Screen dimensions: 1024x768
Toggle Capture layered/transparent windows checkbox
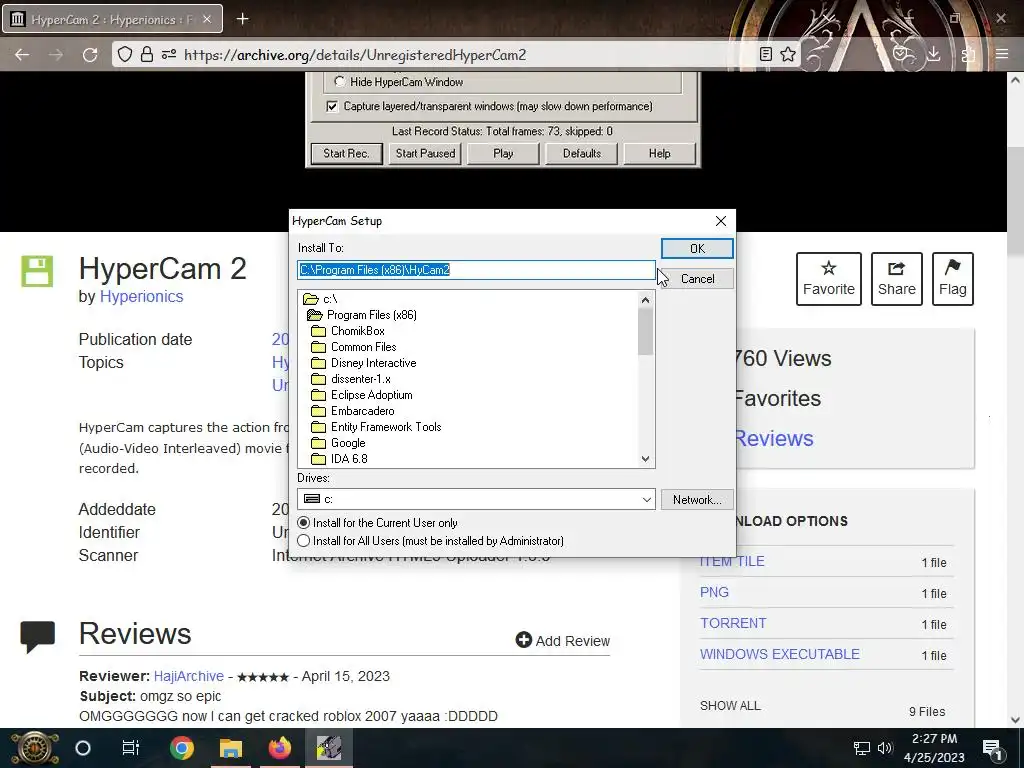tap(332, 106)
